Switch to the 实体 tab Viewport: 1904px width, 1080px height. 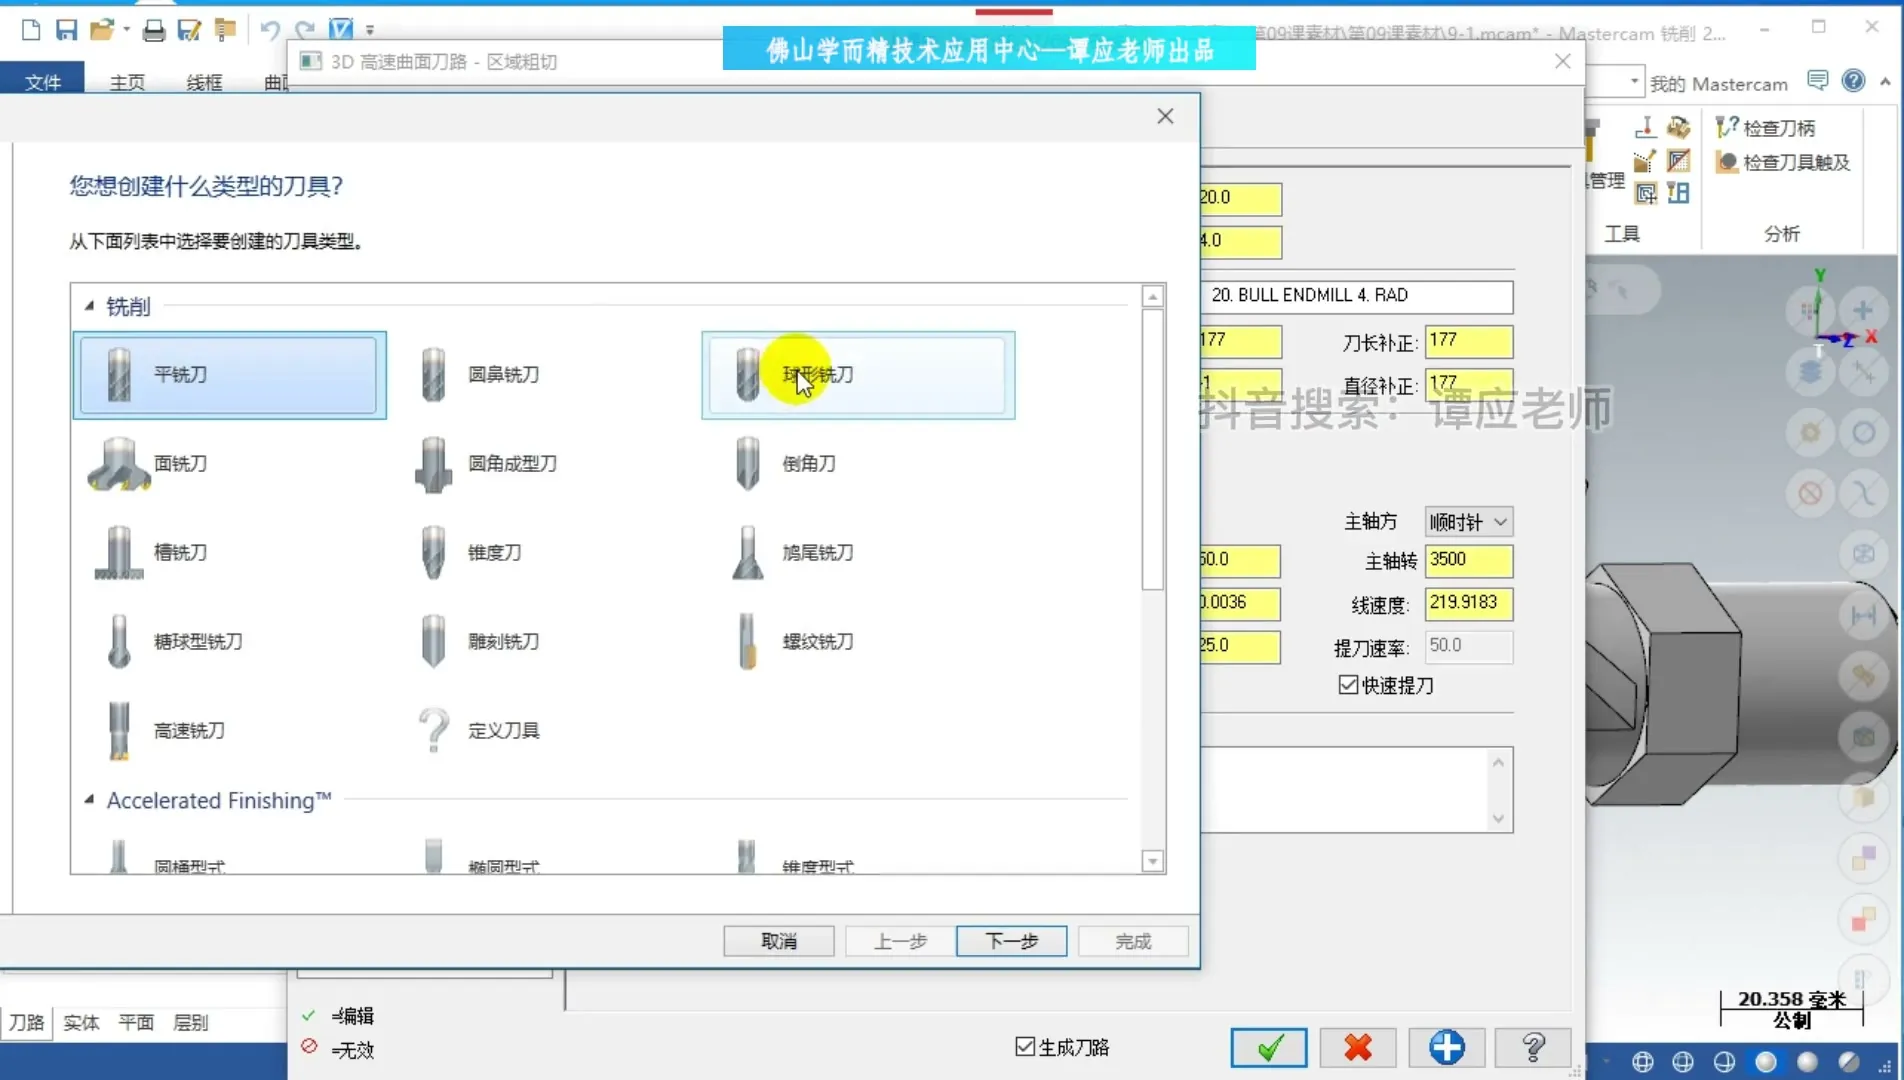81,1022
